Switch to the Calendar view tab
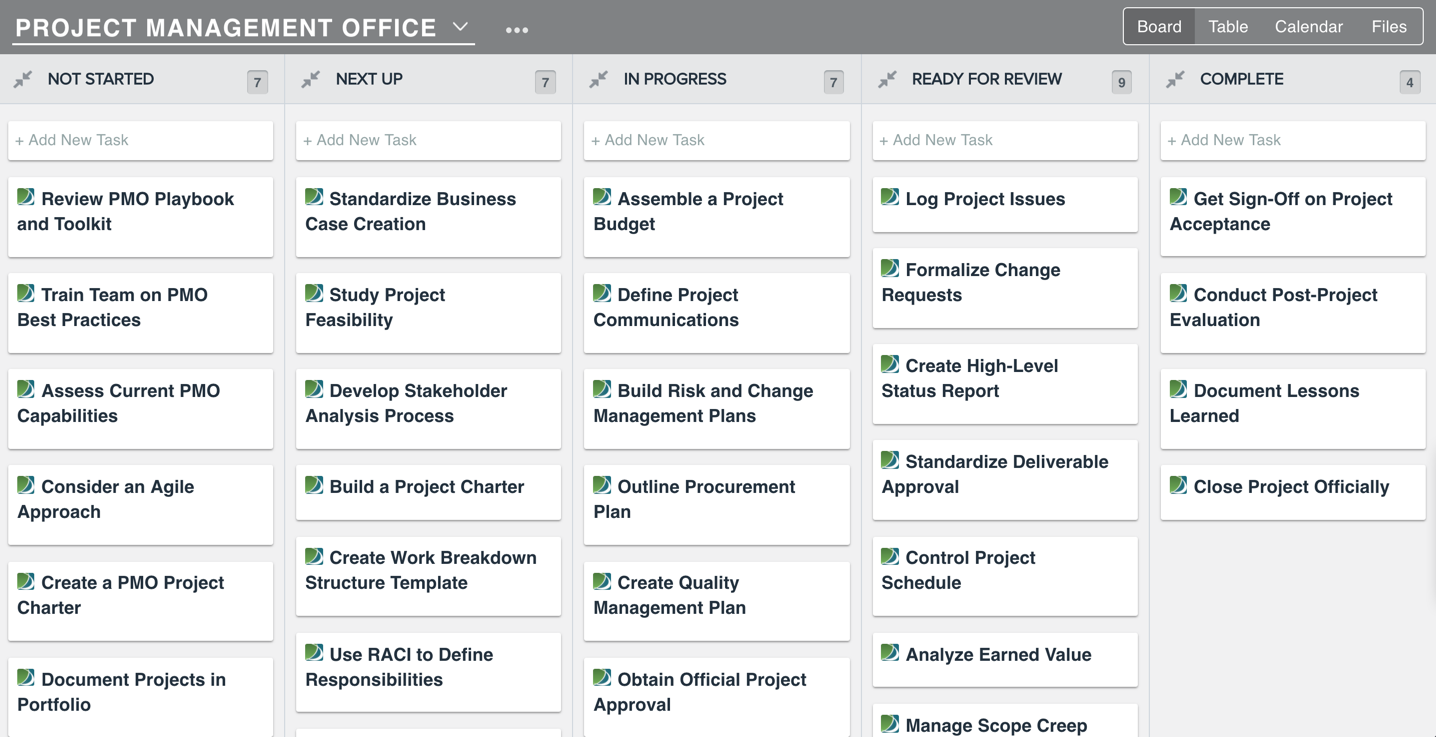 [x=1308, y=27]
